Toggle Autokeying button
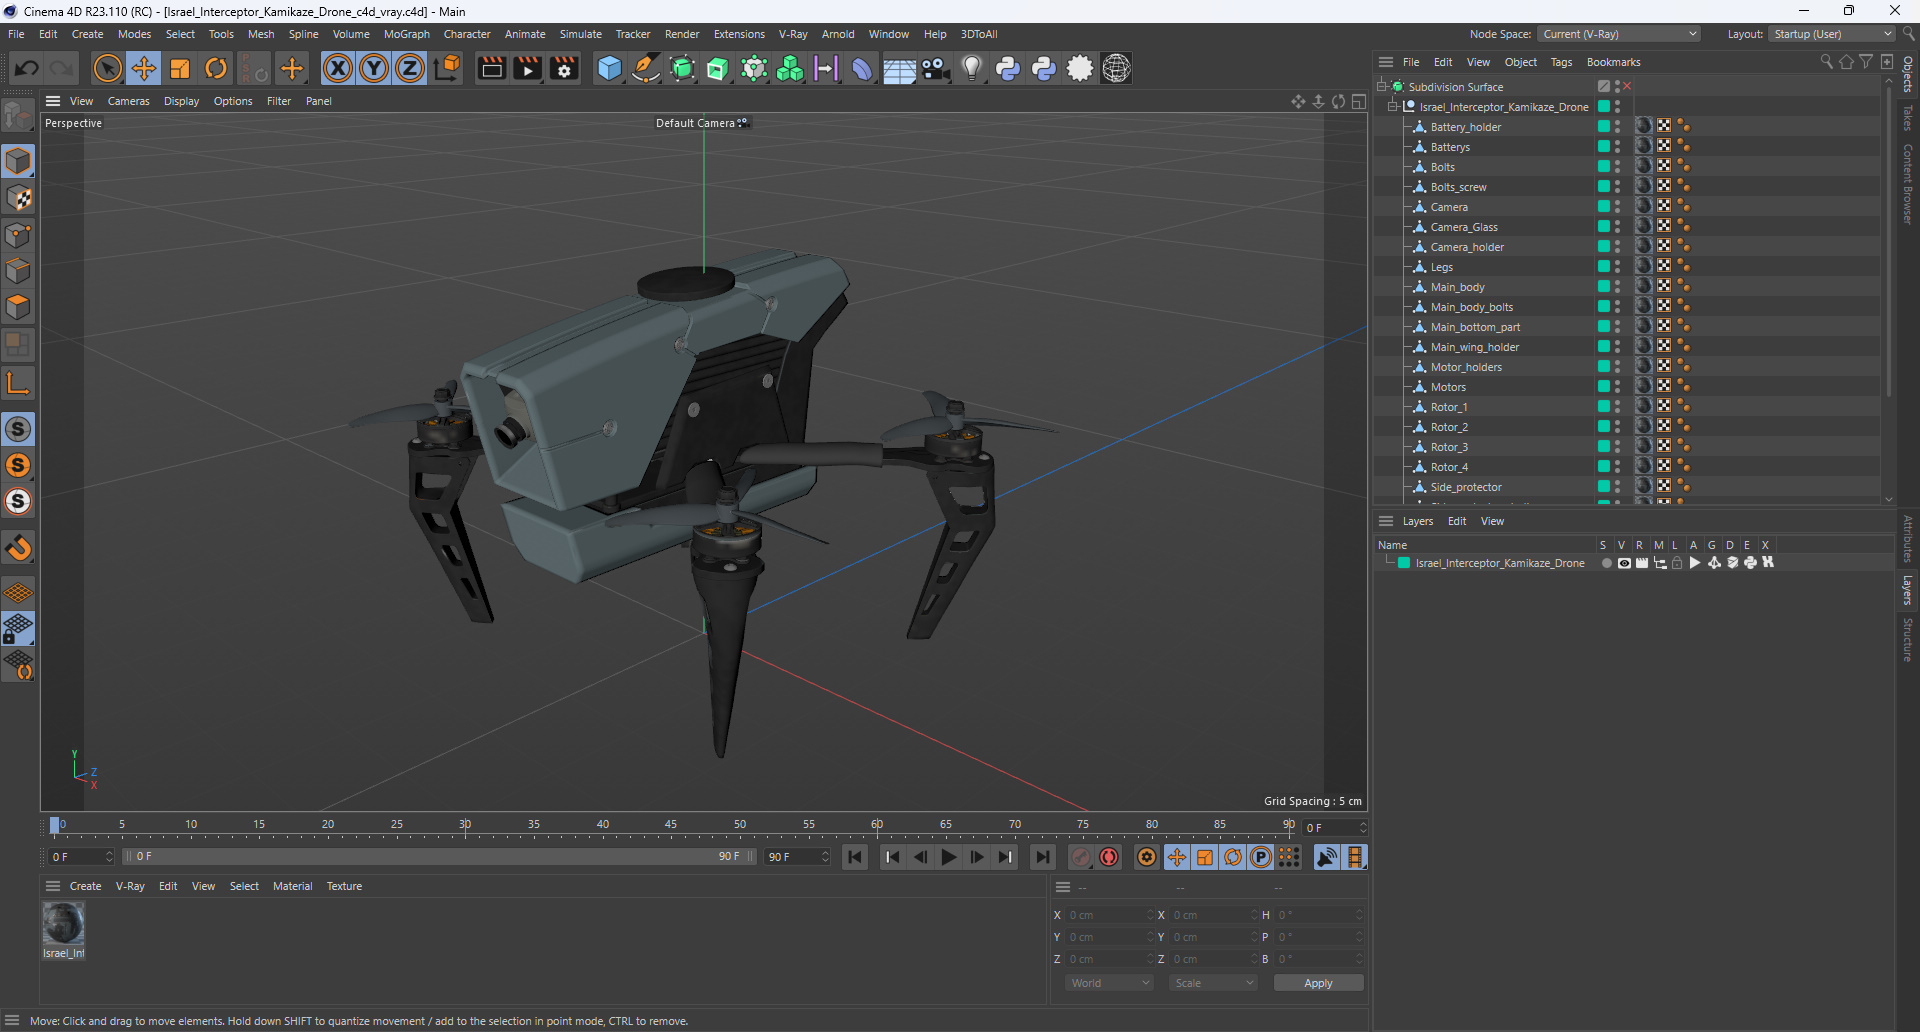Viewport: 1920px width, 1032px height. point(1109,857)
